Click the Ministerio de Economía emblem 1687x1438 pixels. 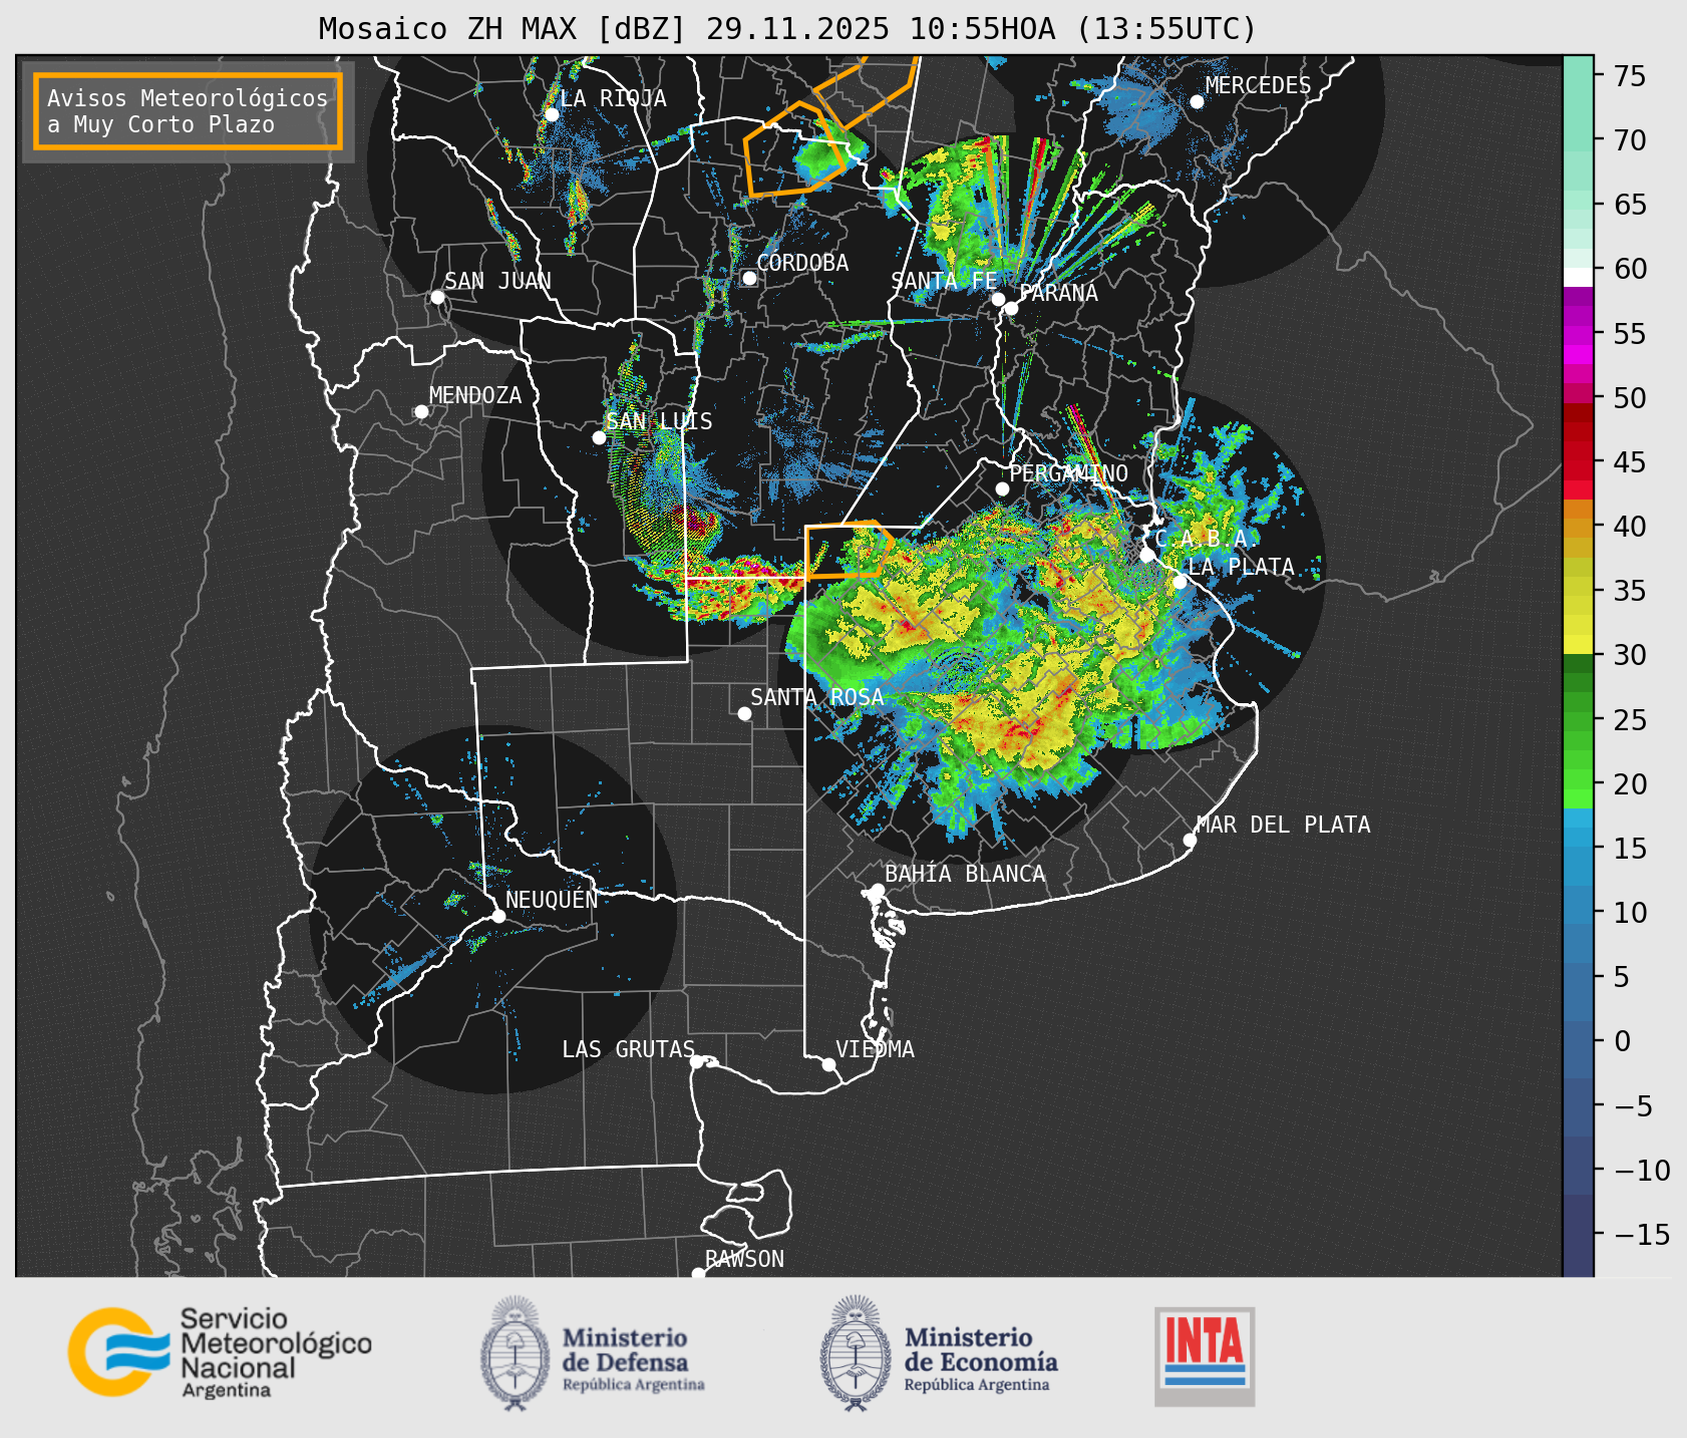coord(856,1353)
